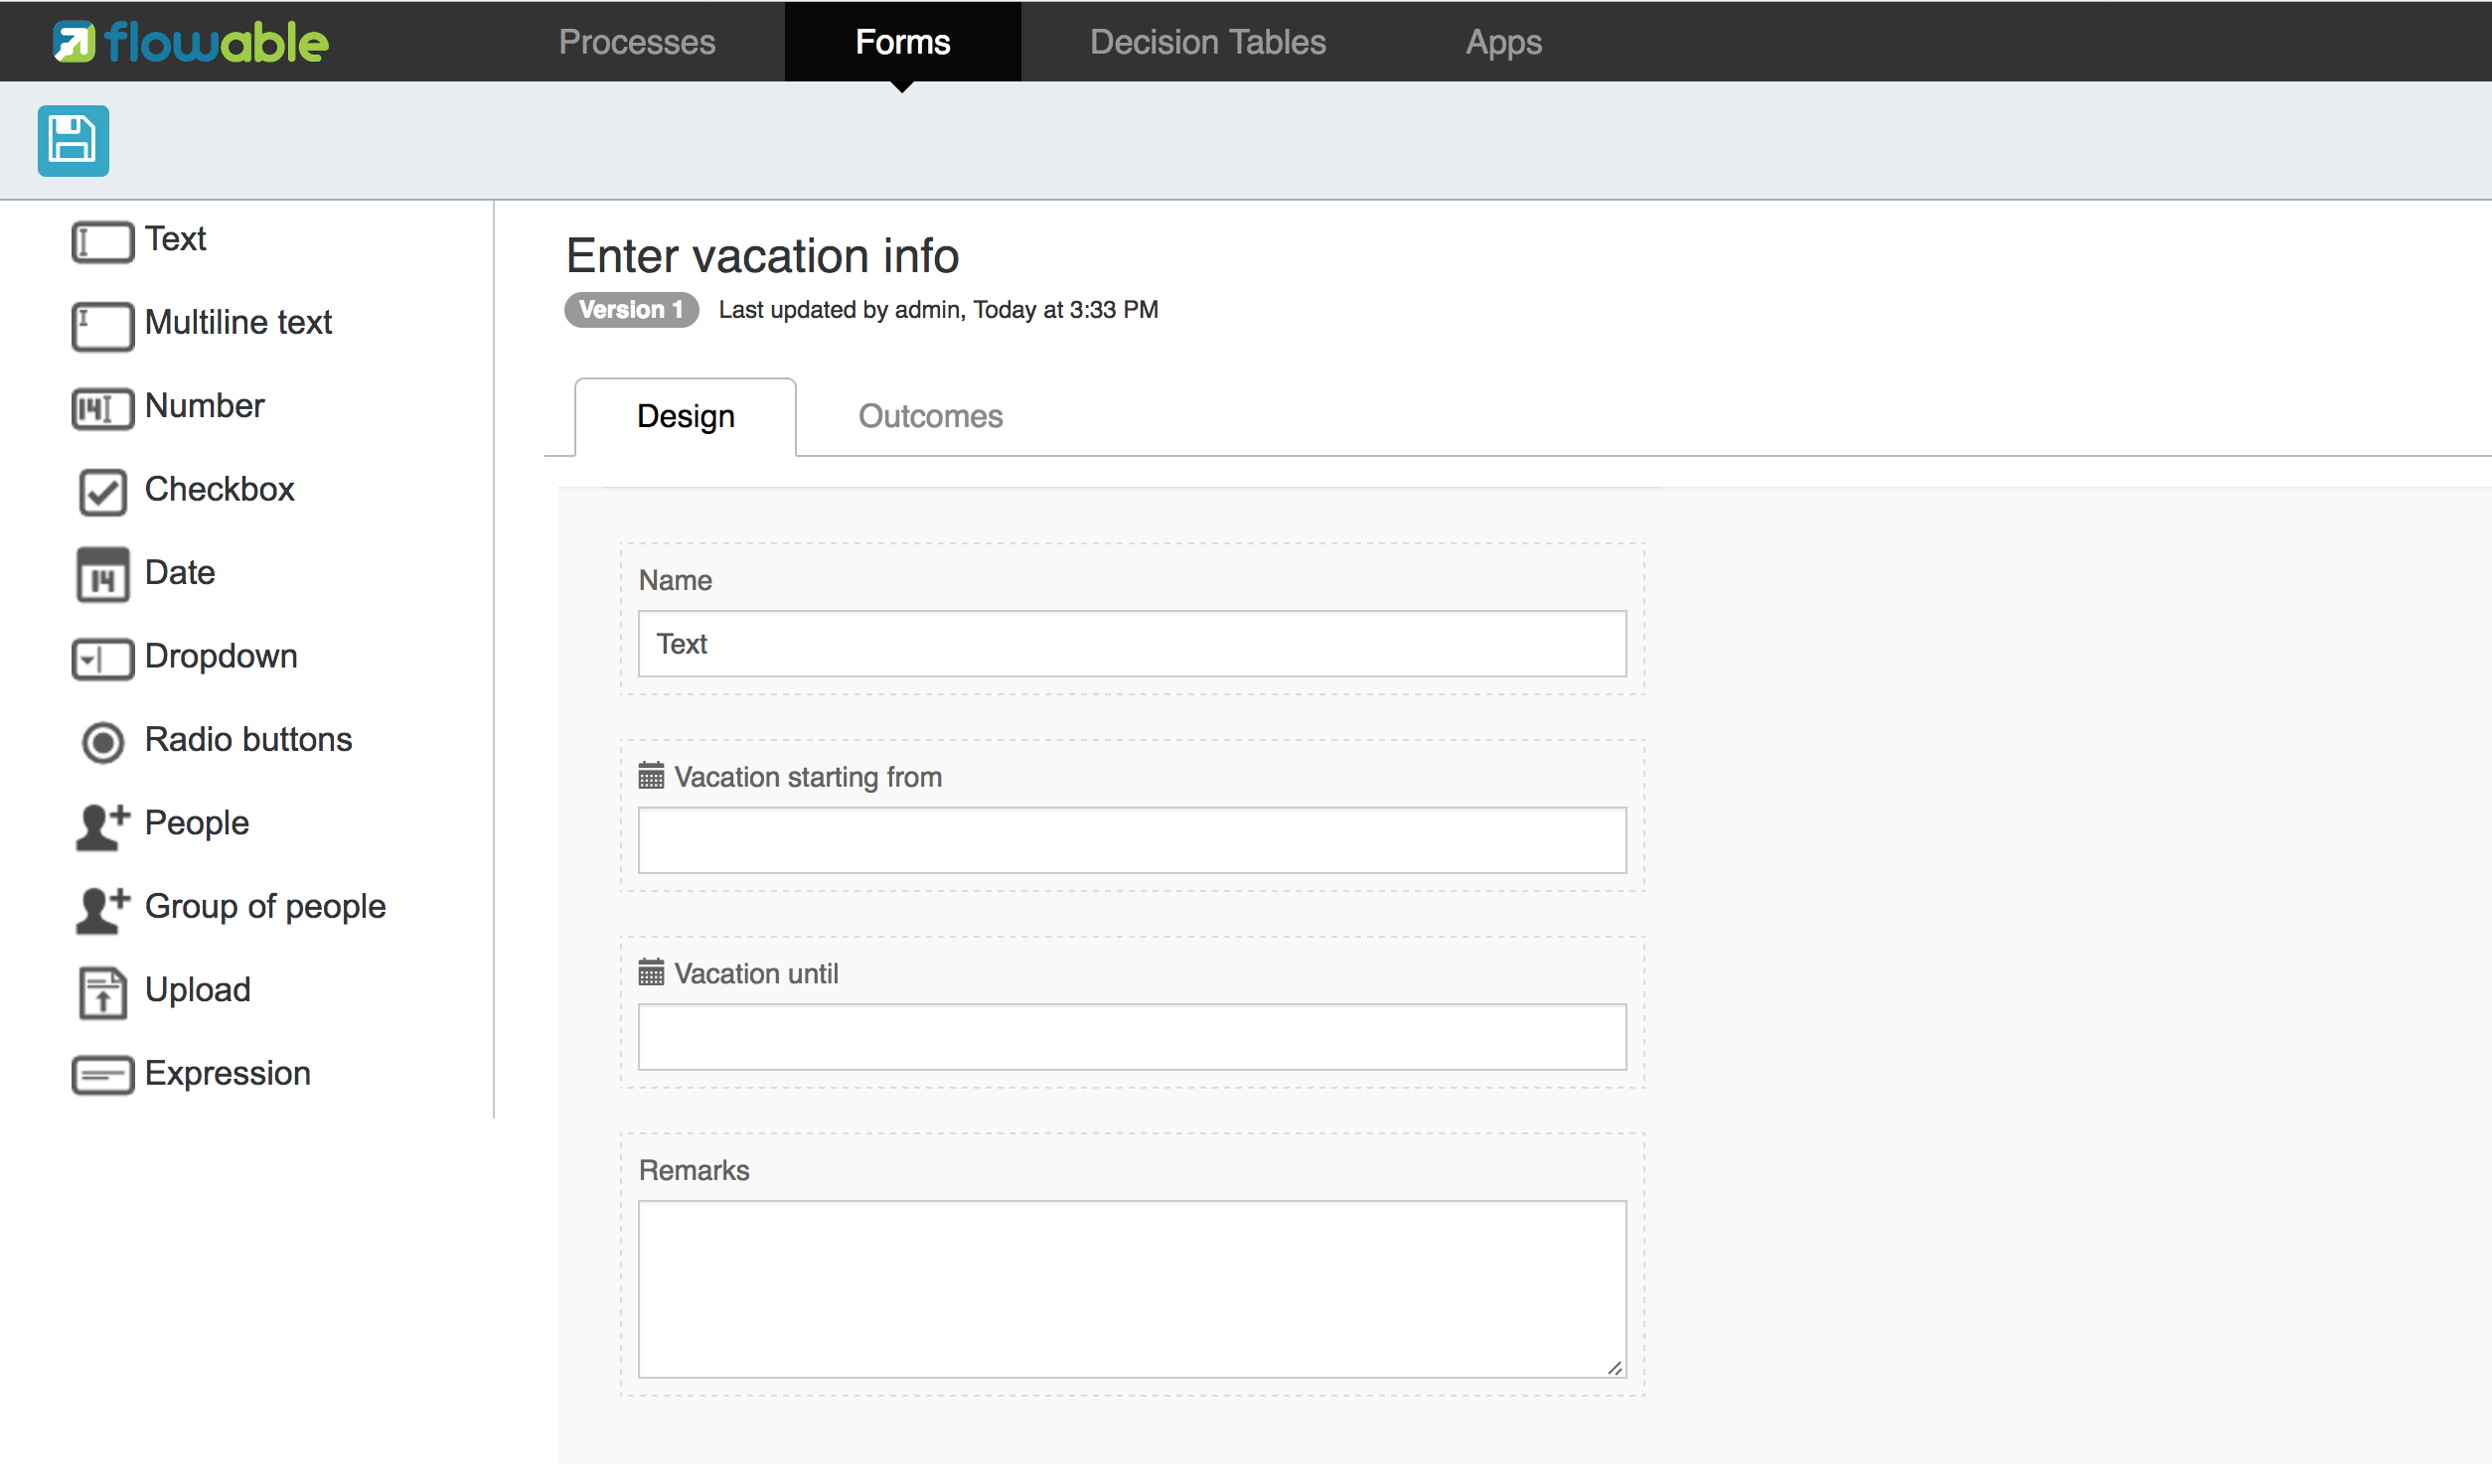2492x1484 pixels.
Task: Click the 'Vacation starting from' label
Action: tap(808, 777)
